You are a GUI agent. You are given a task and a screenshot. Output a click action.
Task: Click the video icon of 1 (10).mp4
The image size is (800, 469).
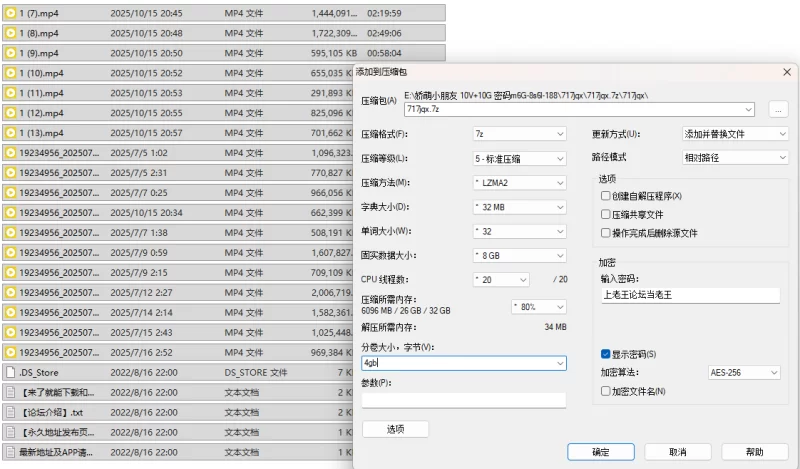point(11,73)
